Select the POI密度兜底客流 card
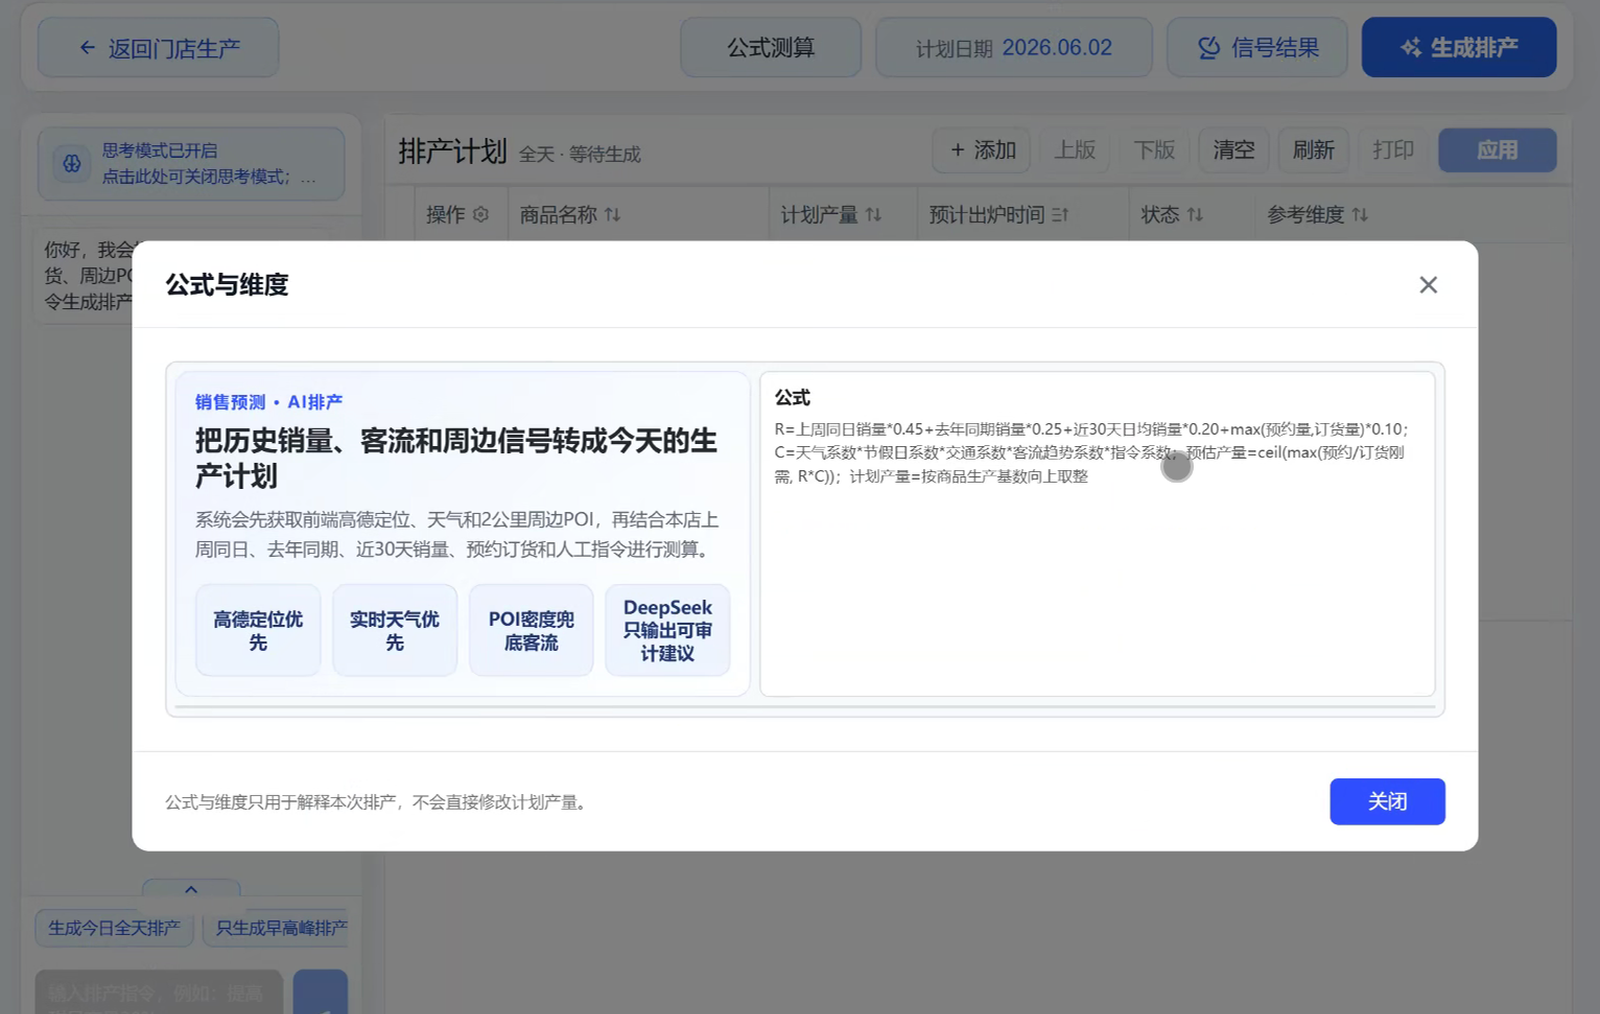This screenshot has width=1600, height=1014. pyautogui.click(x=531, y=630)
